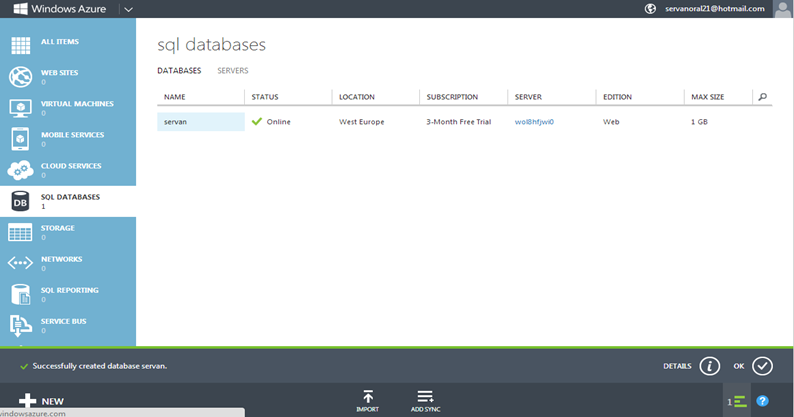The height and width of the screenshot is (417, 794).
Task: Select the Mobile Services phone icon
Action: [20, 139]
